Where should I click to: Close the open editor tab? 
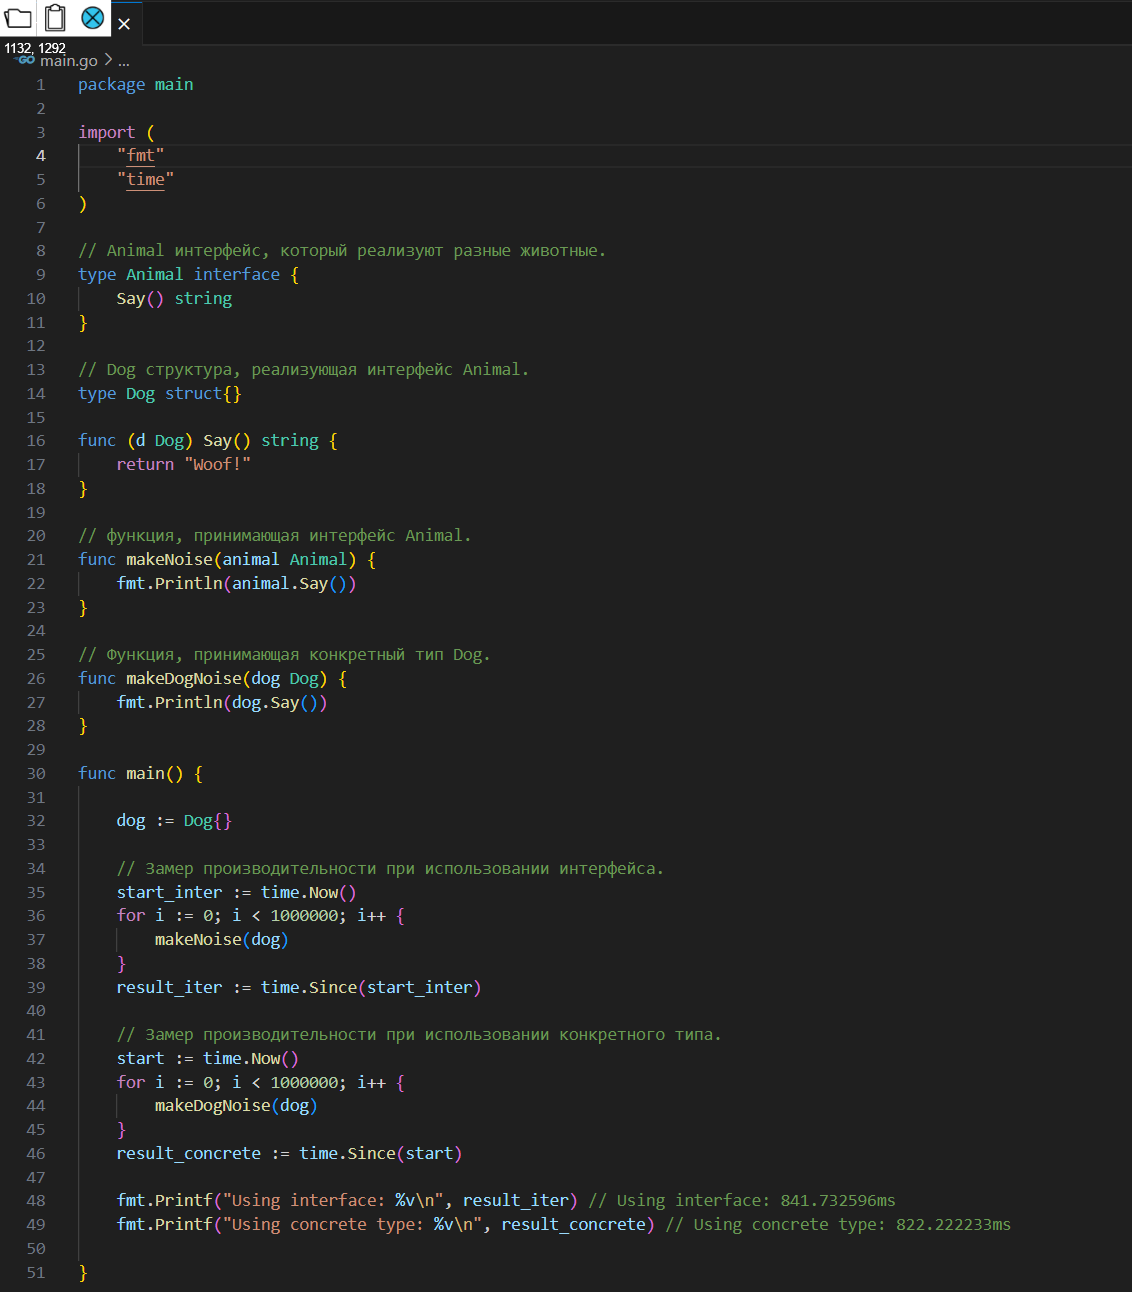coord(124,24)
